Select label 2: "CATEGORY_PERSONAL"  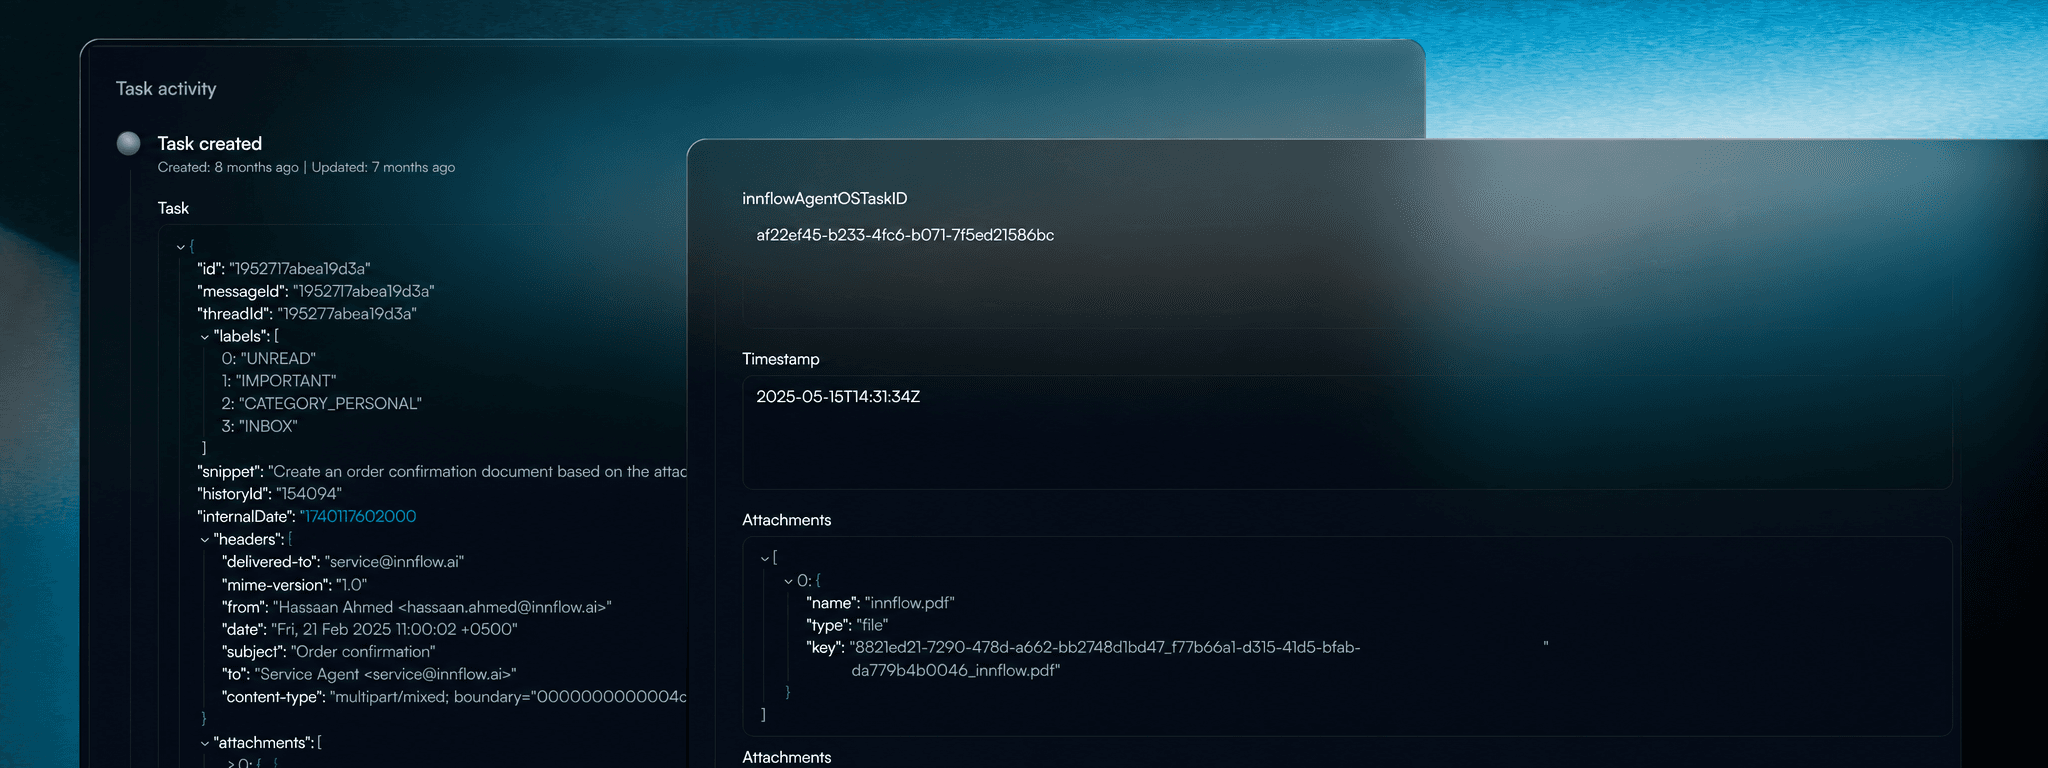(322, 404)
